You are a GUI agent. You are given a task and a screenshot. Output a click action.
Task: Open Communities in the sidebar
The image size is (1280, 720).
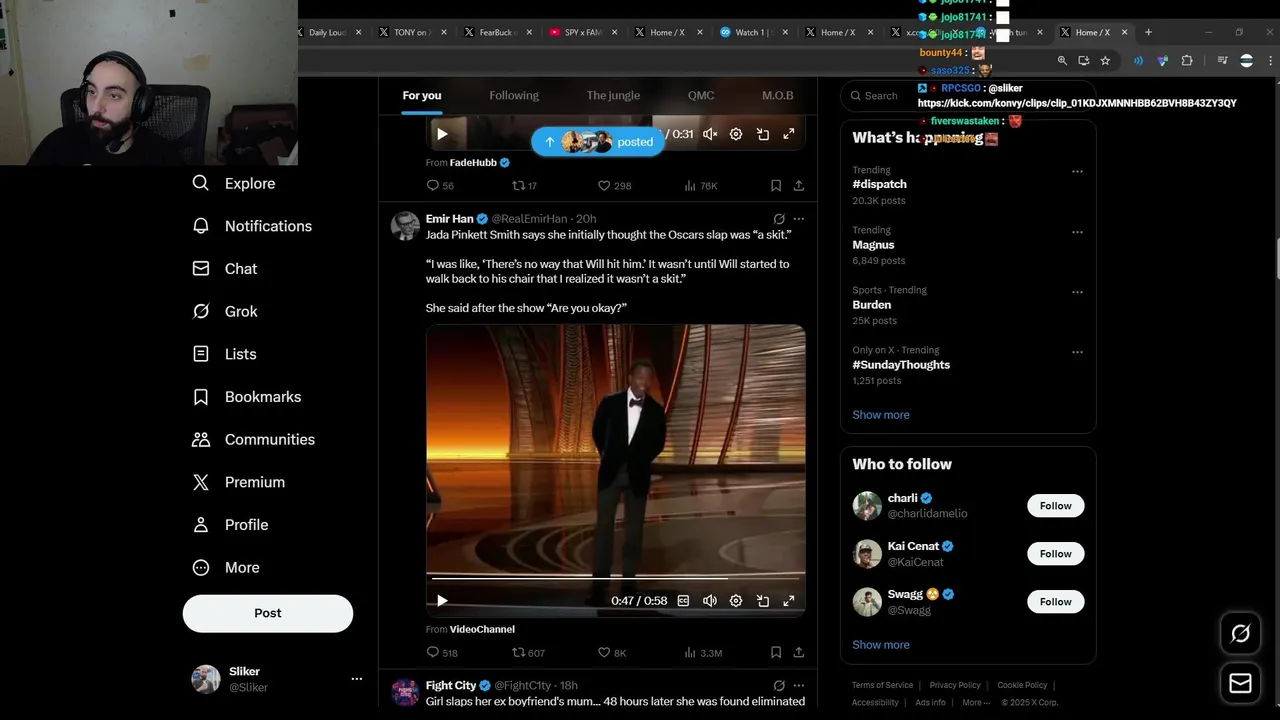(x=253, y=439)
